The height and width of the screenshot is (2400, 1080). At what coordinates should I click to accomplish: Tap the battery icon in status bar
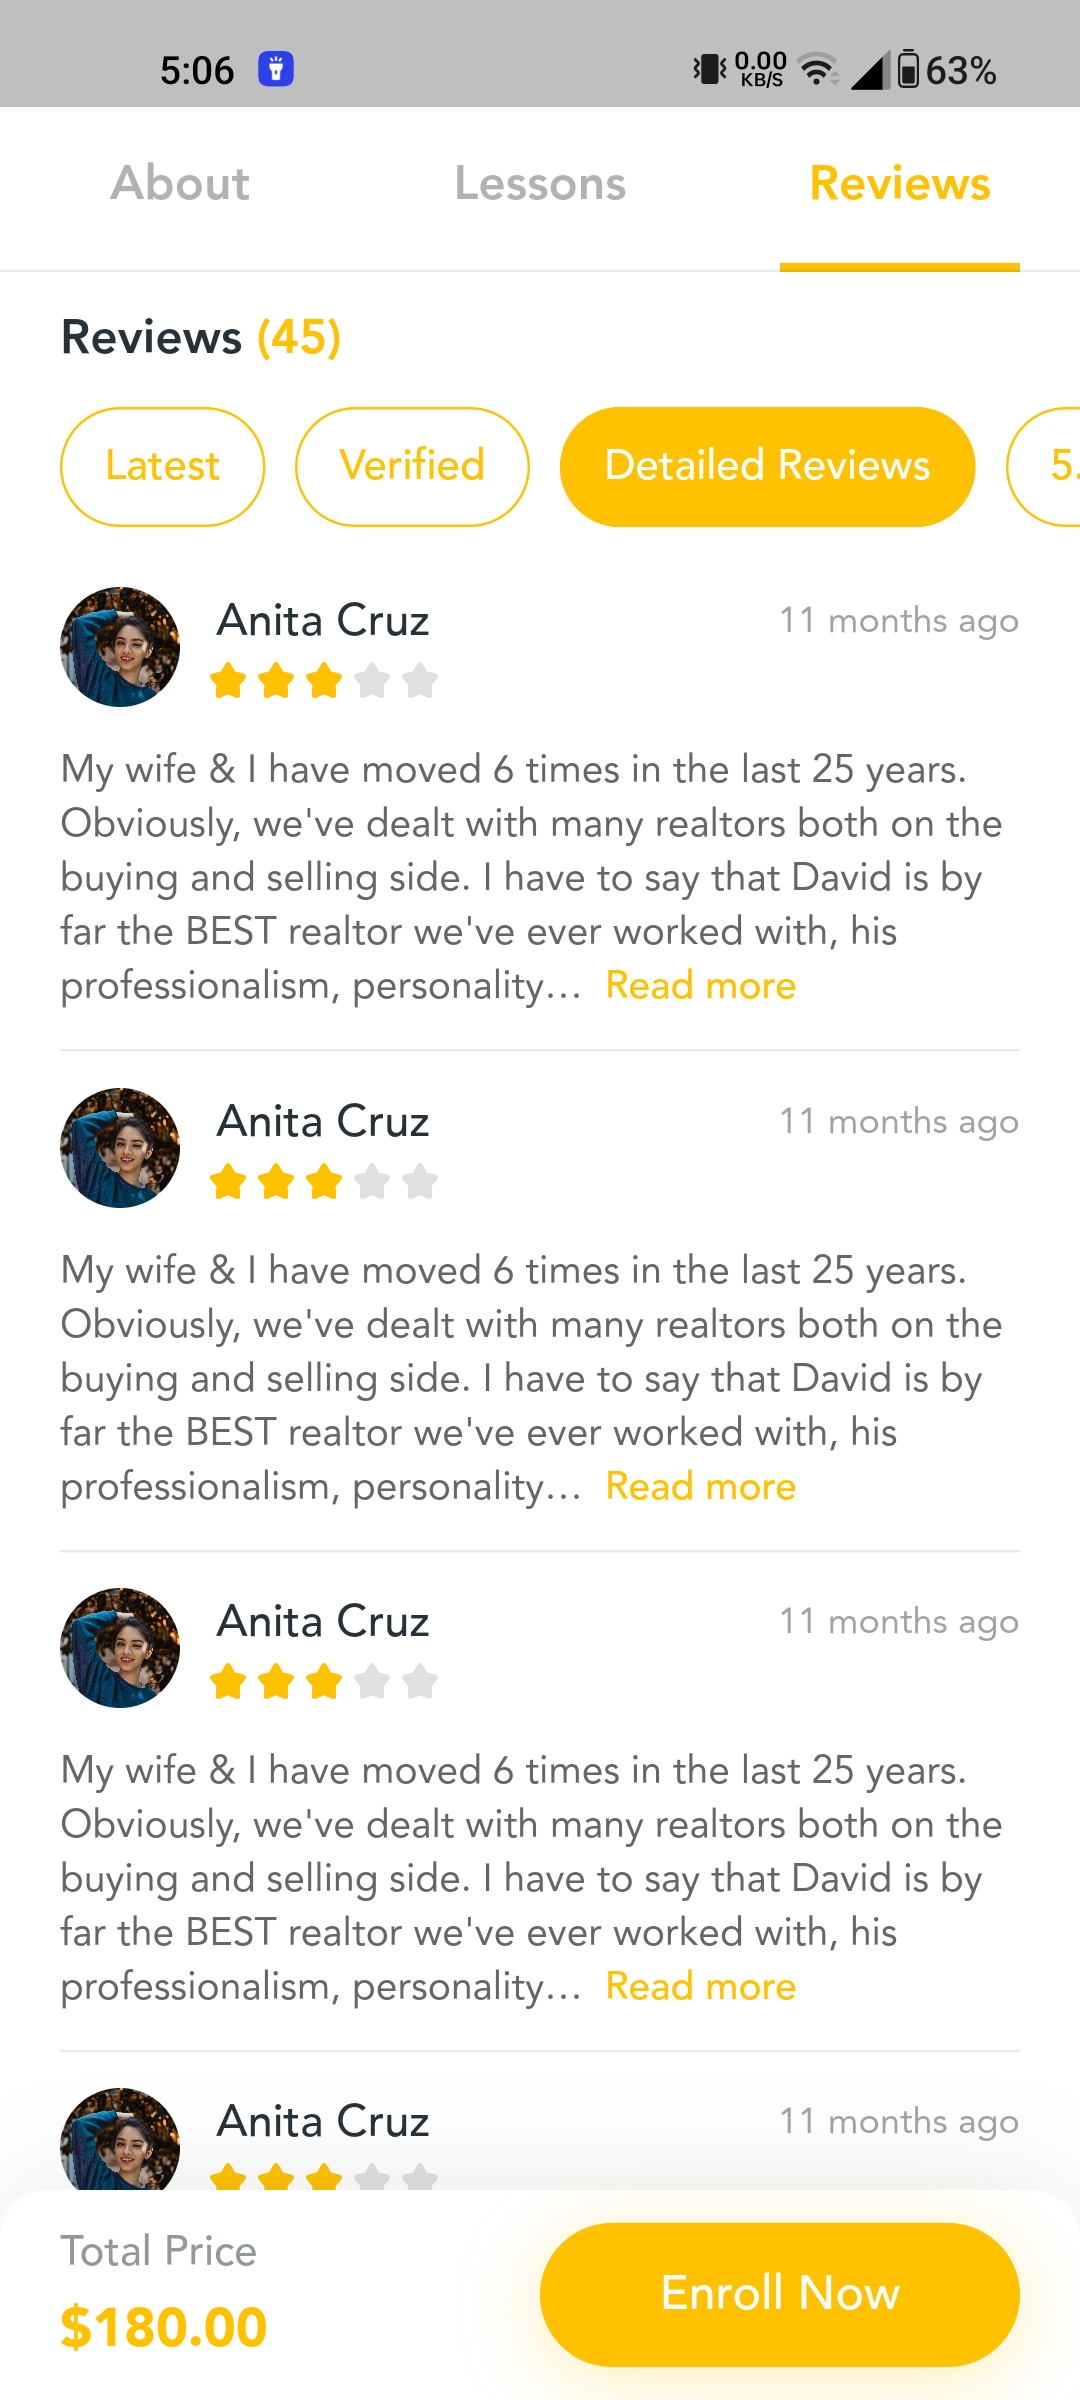coord(908,69)
